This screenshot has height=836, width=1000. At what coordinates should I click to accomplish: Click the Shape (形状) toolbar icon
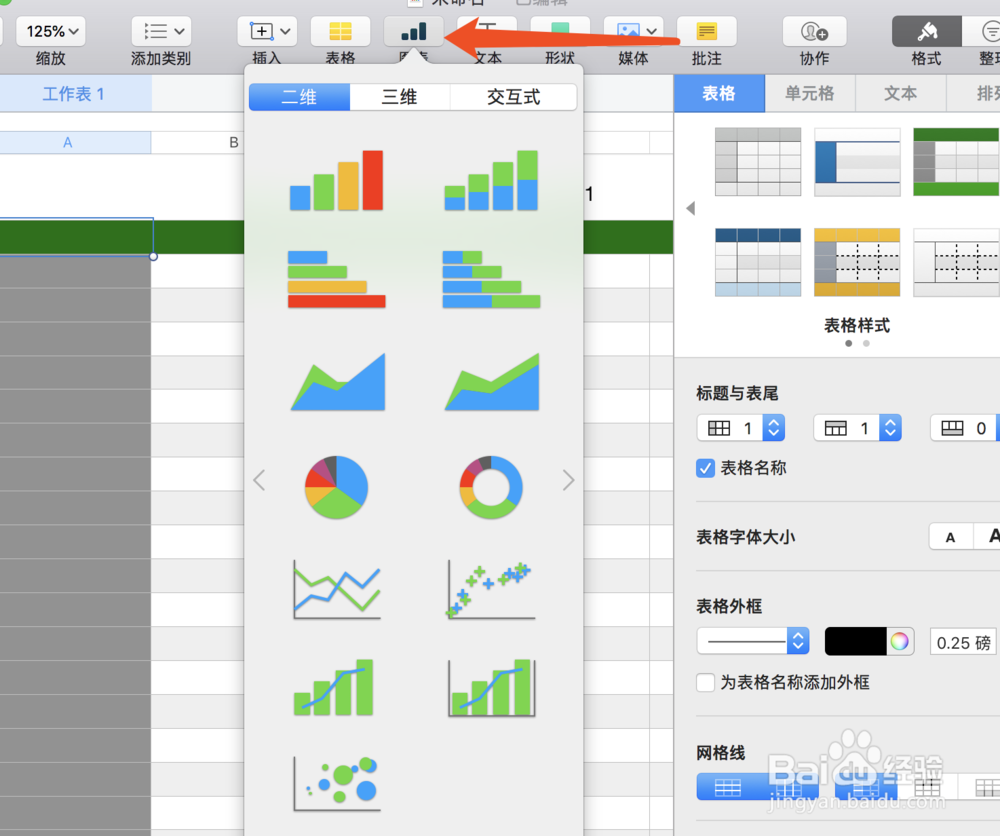560,31
